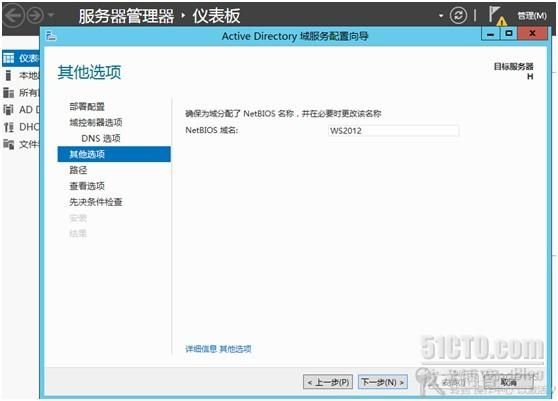Image resolution: width=558 pixels, height=401 pixels.
Task: Open notifications flag with warning
Action: 498,16
